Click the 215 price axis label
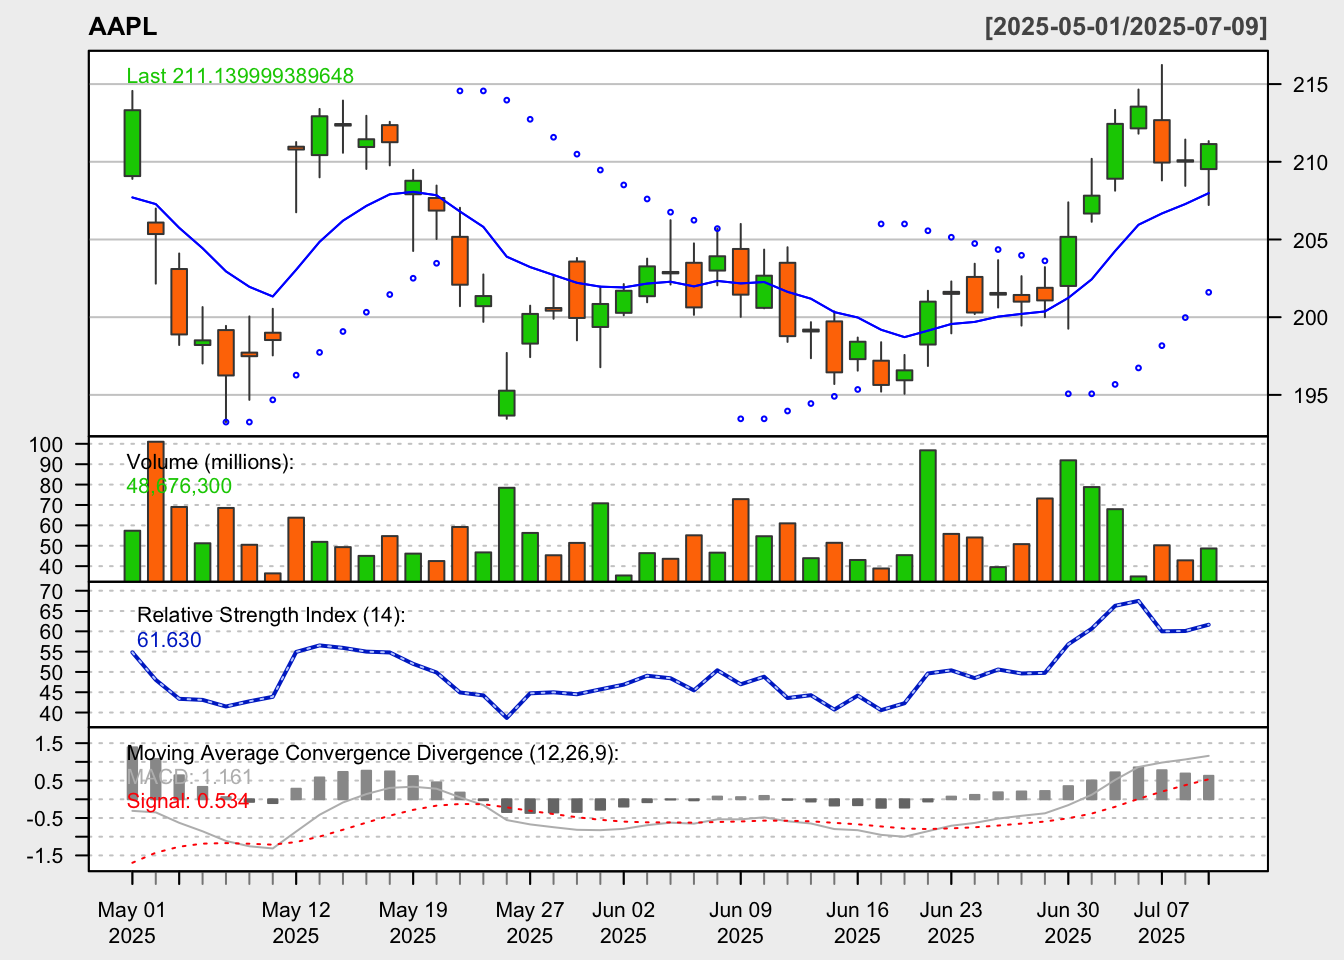Screen dimensions: 1344x960 [1310, 85]
